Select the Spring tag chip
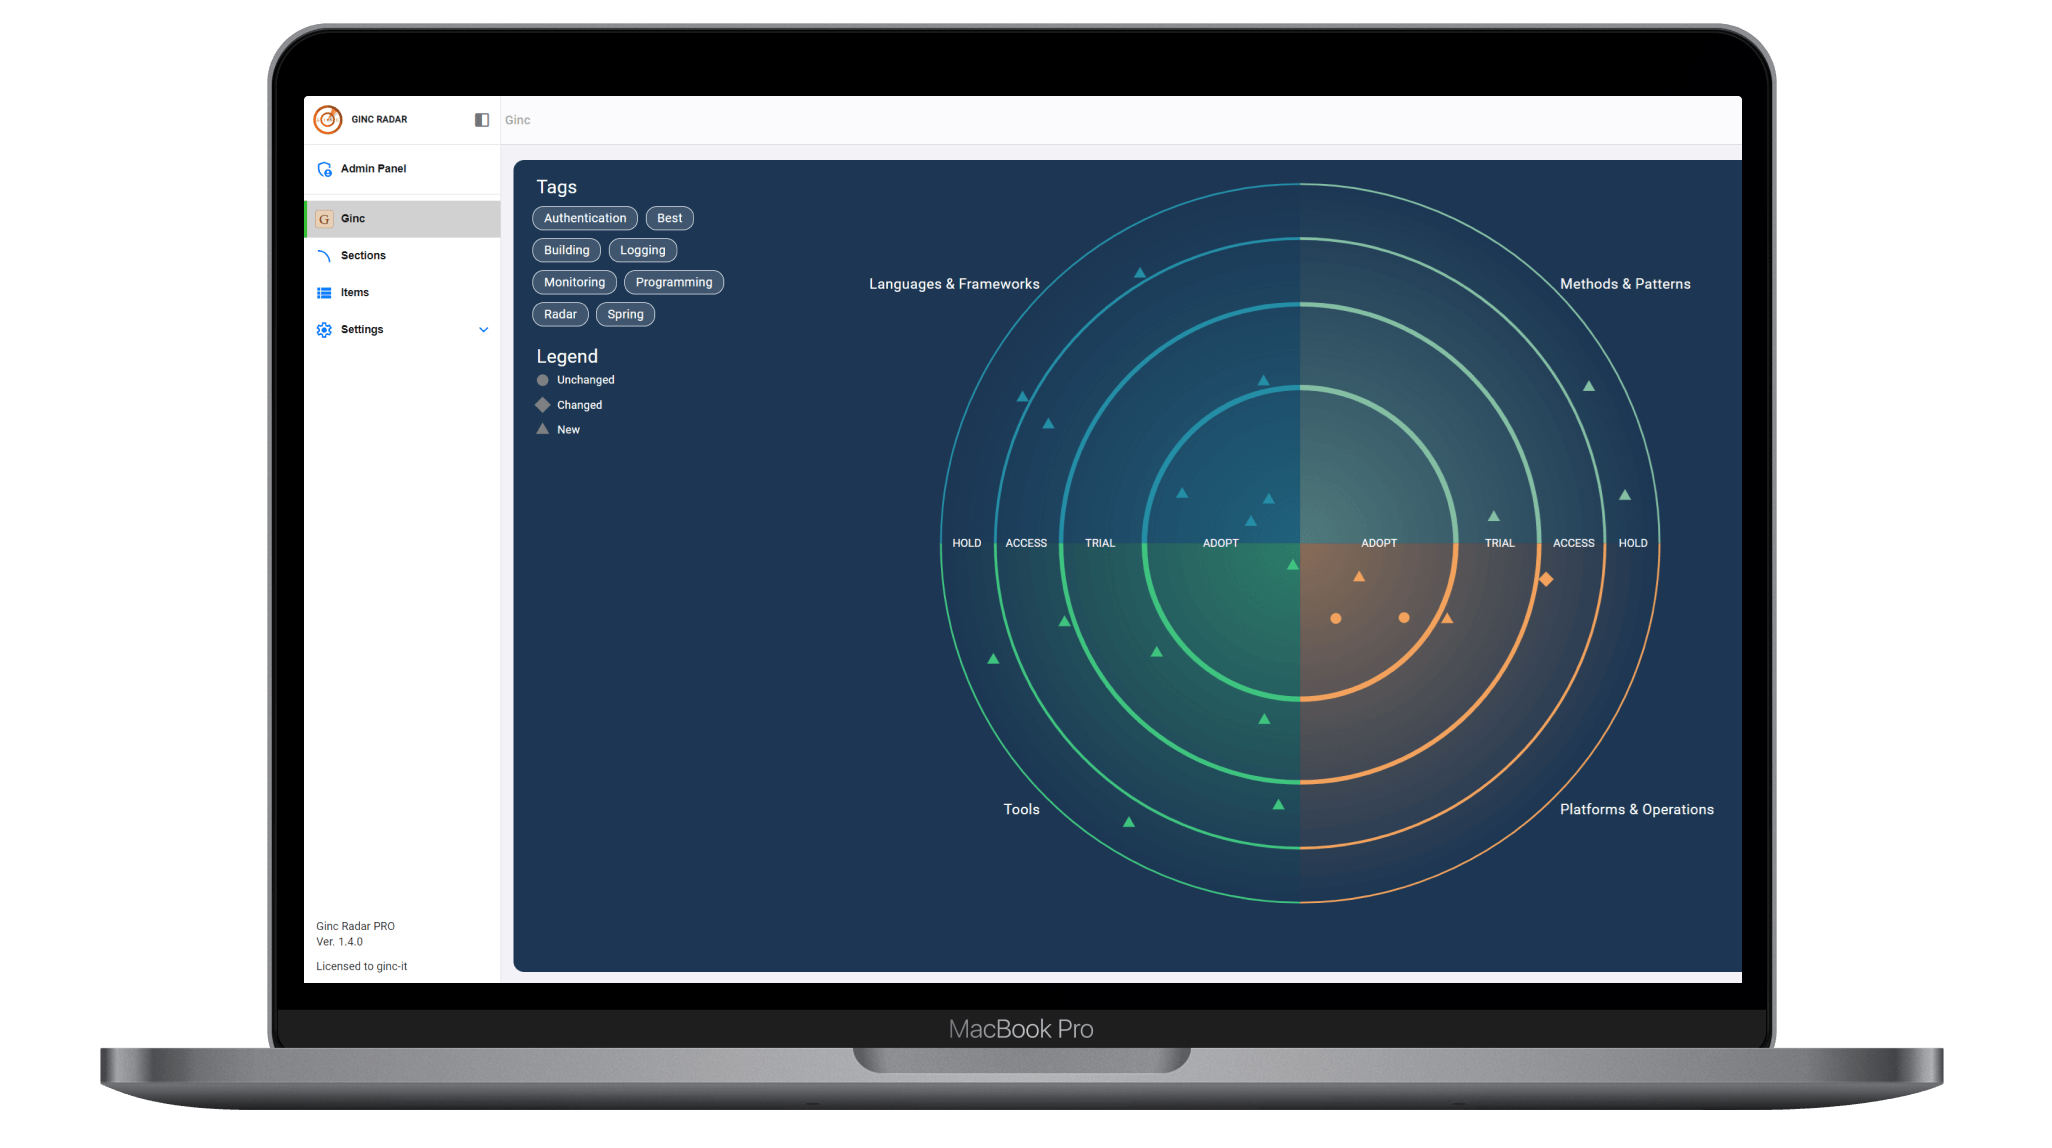Screen dimensions: 2052x1148 625,314
